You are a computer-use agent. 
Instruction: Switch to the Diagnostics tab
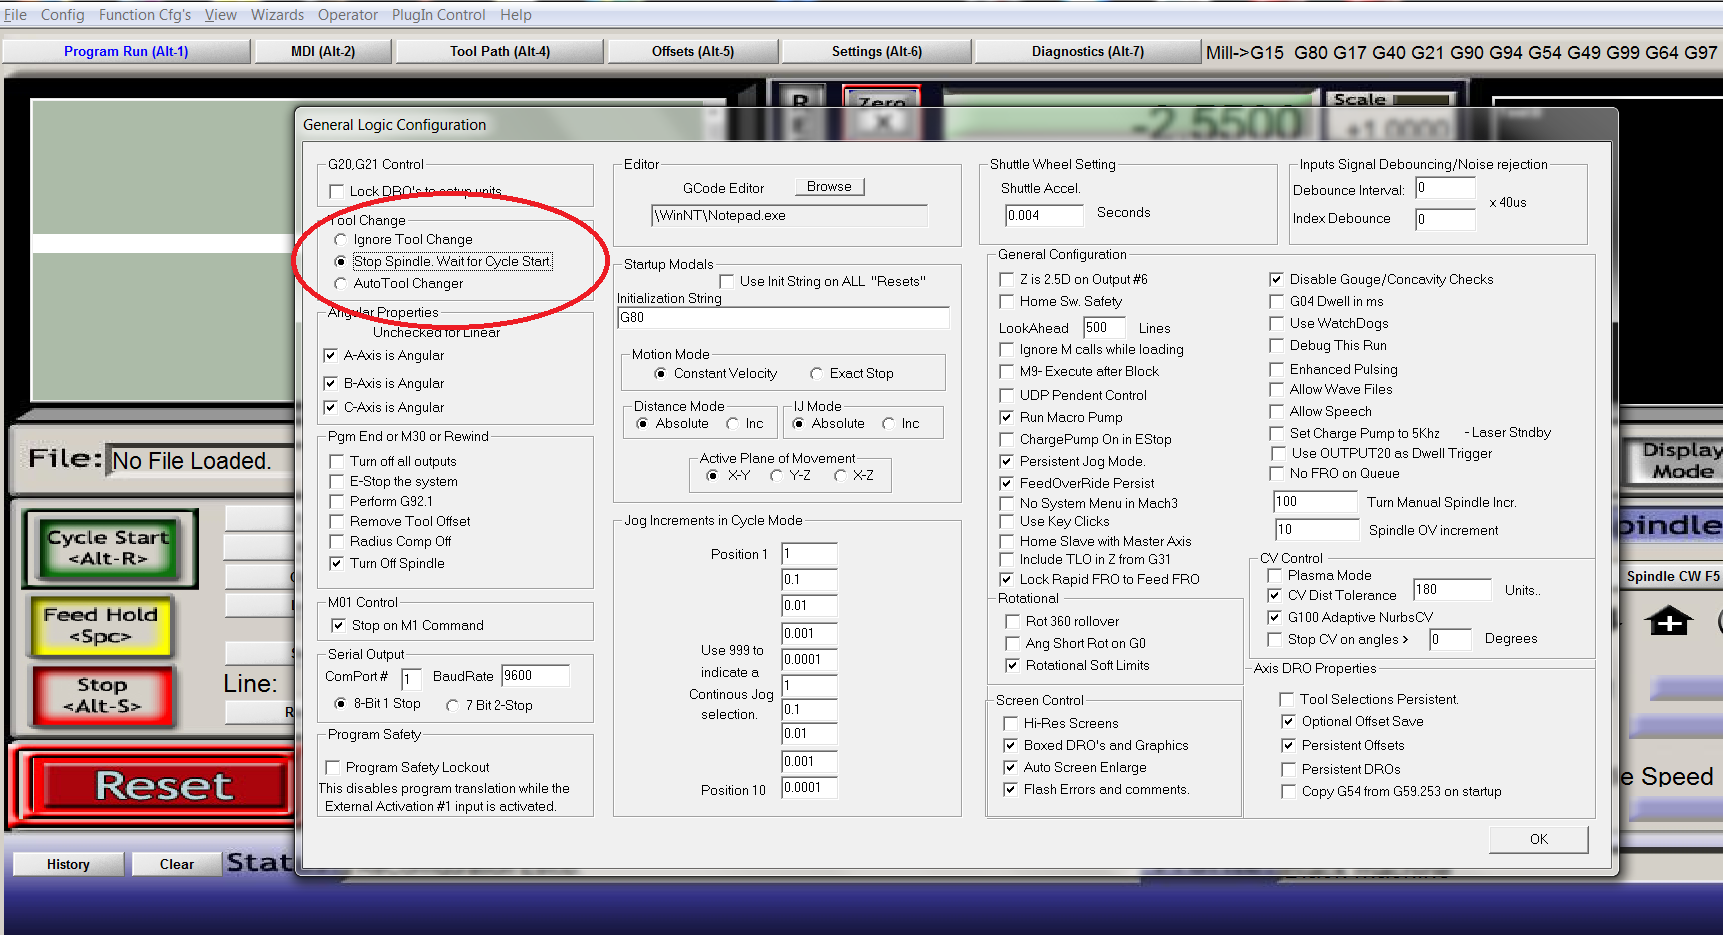tap(1087, 51)
